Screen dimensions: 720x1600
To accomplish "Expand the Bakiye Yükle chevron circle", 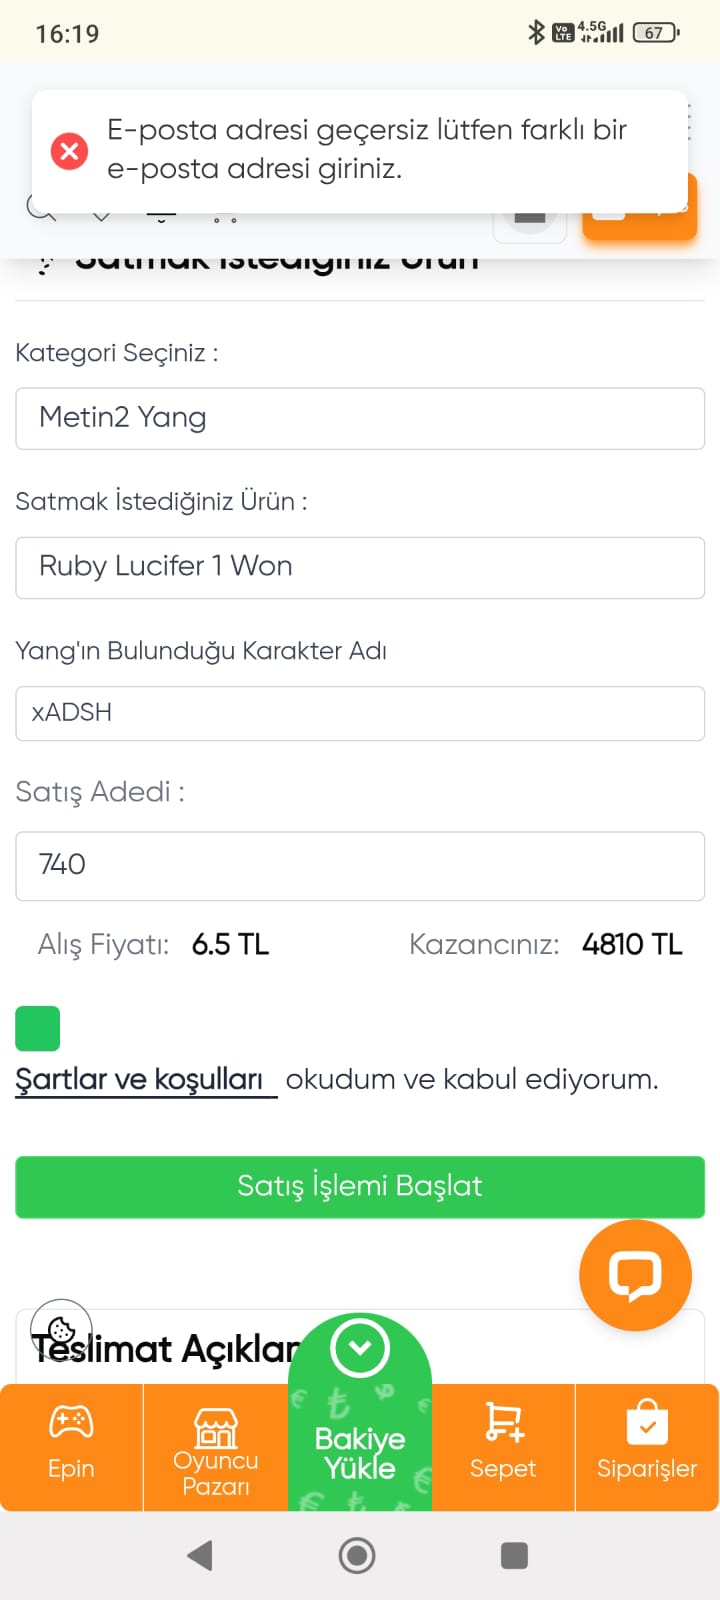I will pyautogui.click(x=360, y=1347).
